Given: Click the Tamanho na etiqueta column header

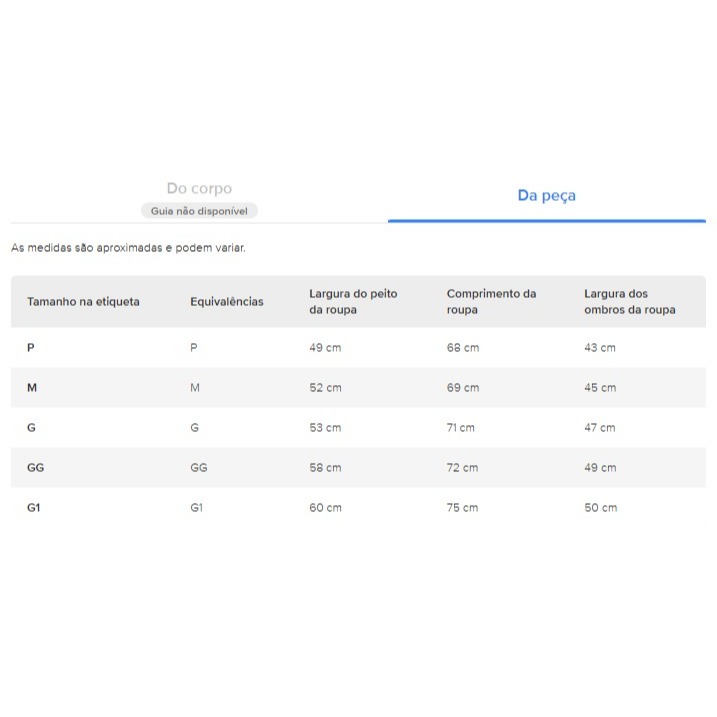Looking at the screenshot, I should 83,302.
